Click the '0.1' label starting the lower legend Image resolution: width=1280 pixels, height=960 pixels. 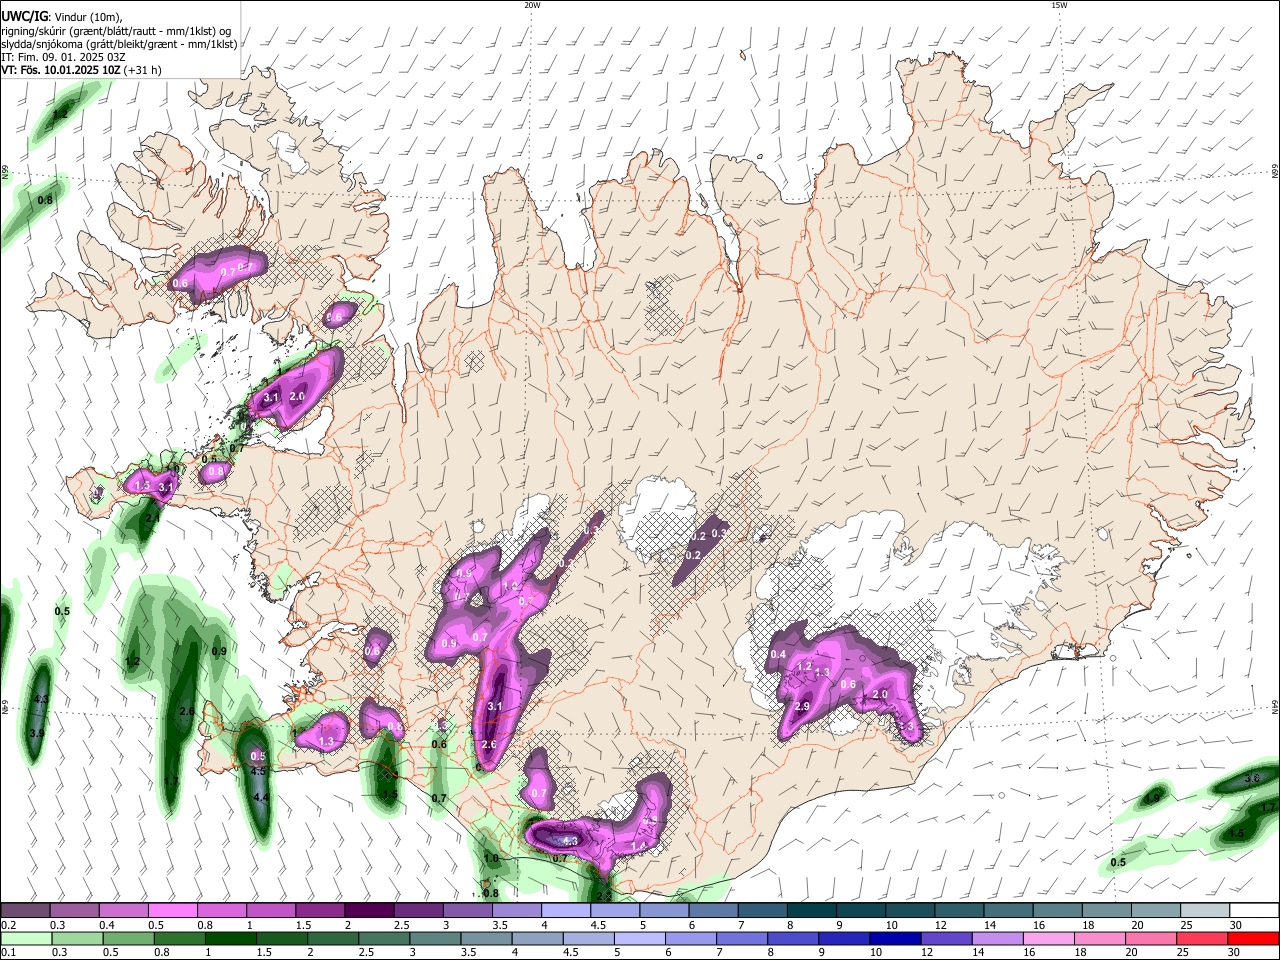(x=8, y=952)
